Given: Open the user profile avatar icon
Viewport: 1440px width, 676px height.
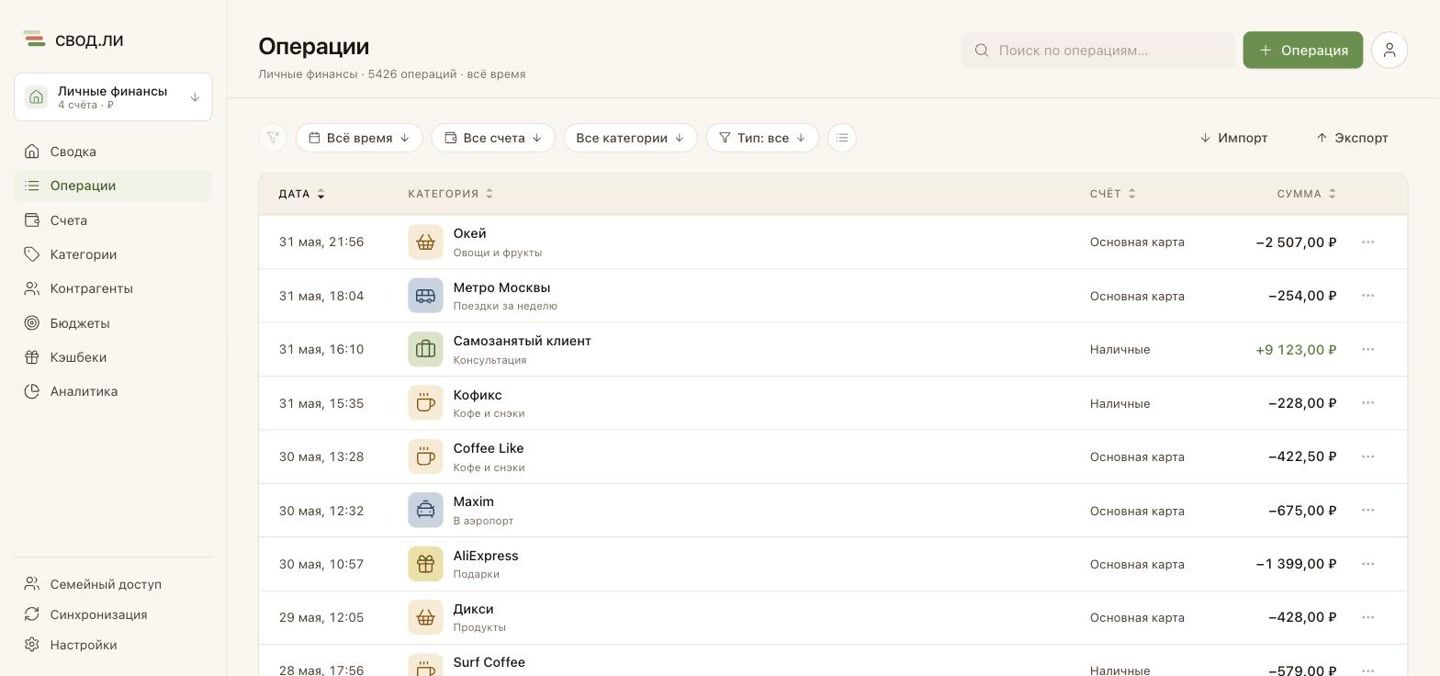Looking at the screenshot, I should pyautogui.click(x=1389, y=50).
